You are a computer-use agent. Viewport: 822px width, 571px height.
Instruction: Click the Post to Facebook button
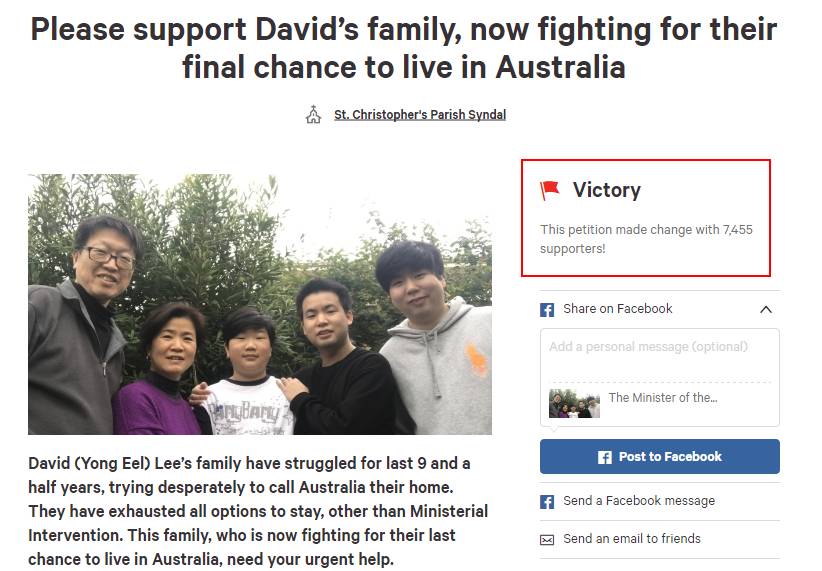coord(659,457)
